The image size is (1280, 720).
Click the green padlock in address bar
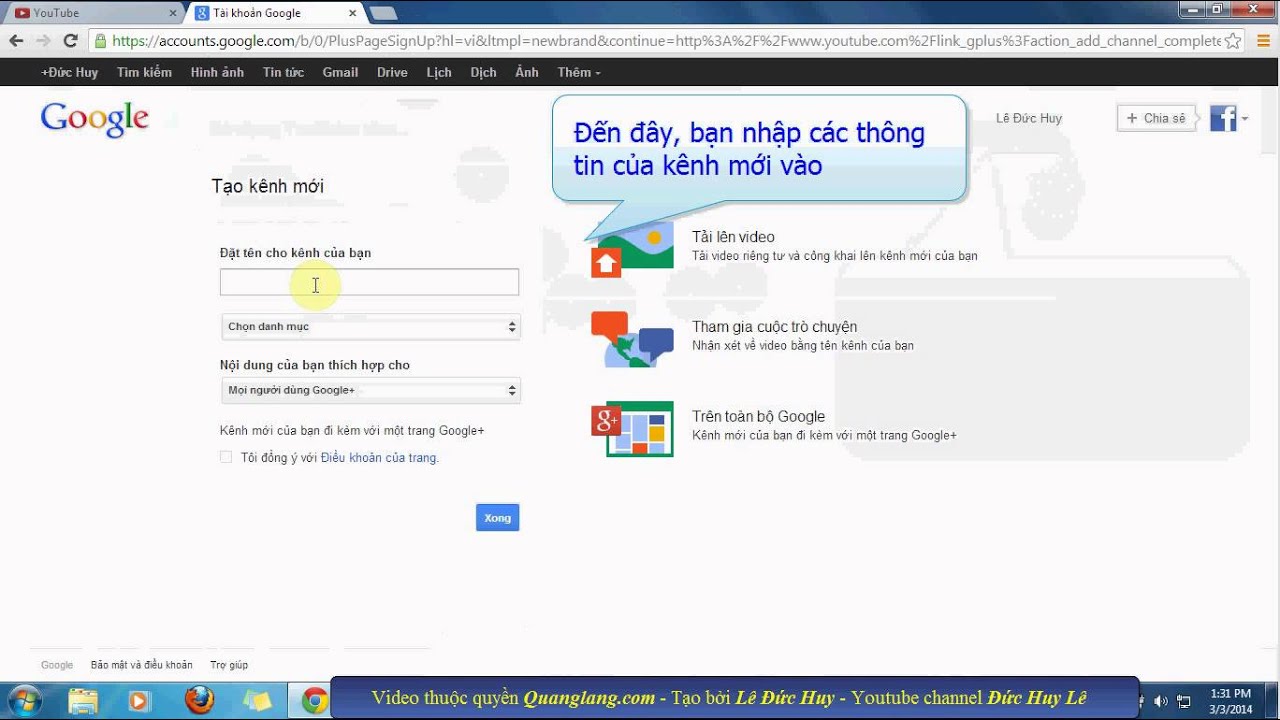coord(100,41)
